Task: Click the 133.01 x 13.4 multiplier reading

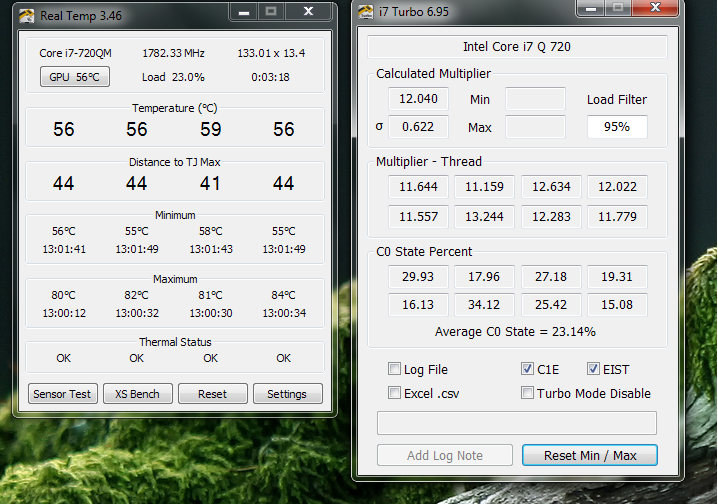Action: point(271,53)
